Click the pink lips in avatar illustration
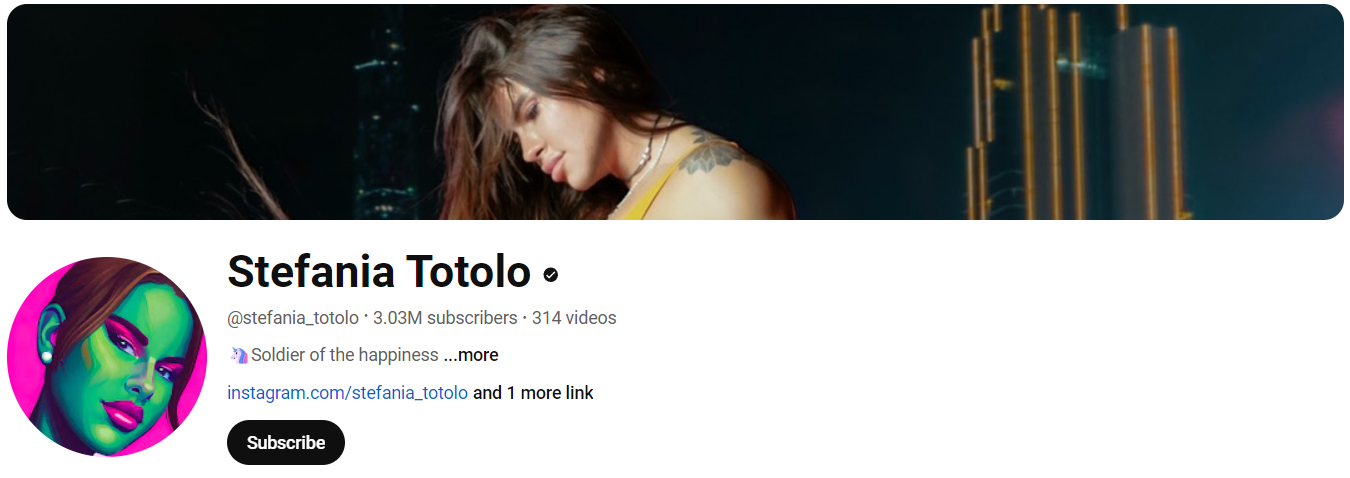Viewport: 1350px width, 478px height. point(125,411)
